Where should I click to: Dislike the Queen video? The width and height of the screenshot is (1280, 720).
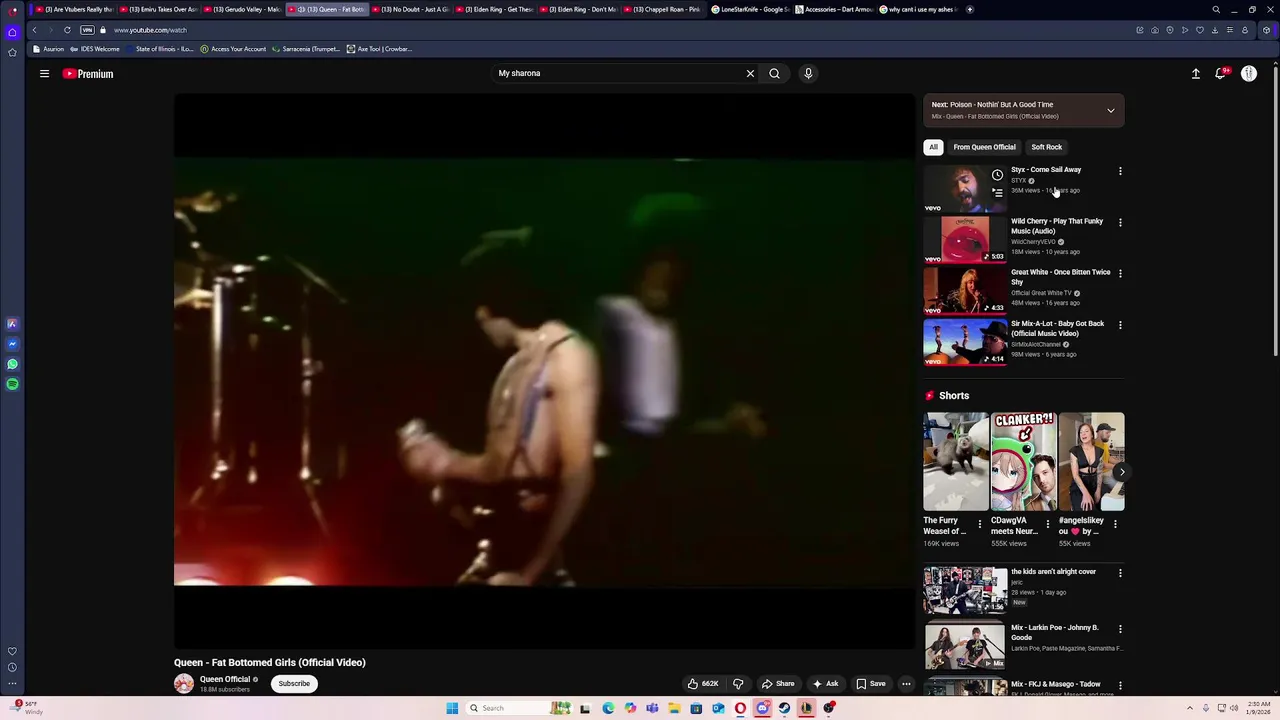(738, 684)
